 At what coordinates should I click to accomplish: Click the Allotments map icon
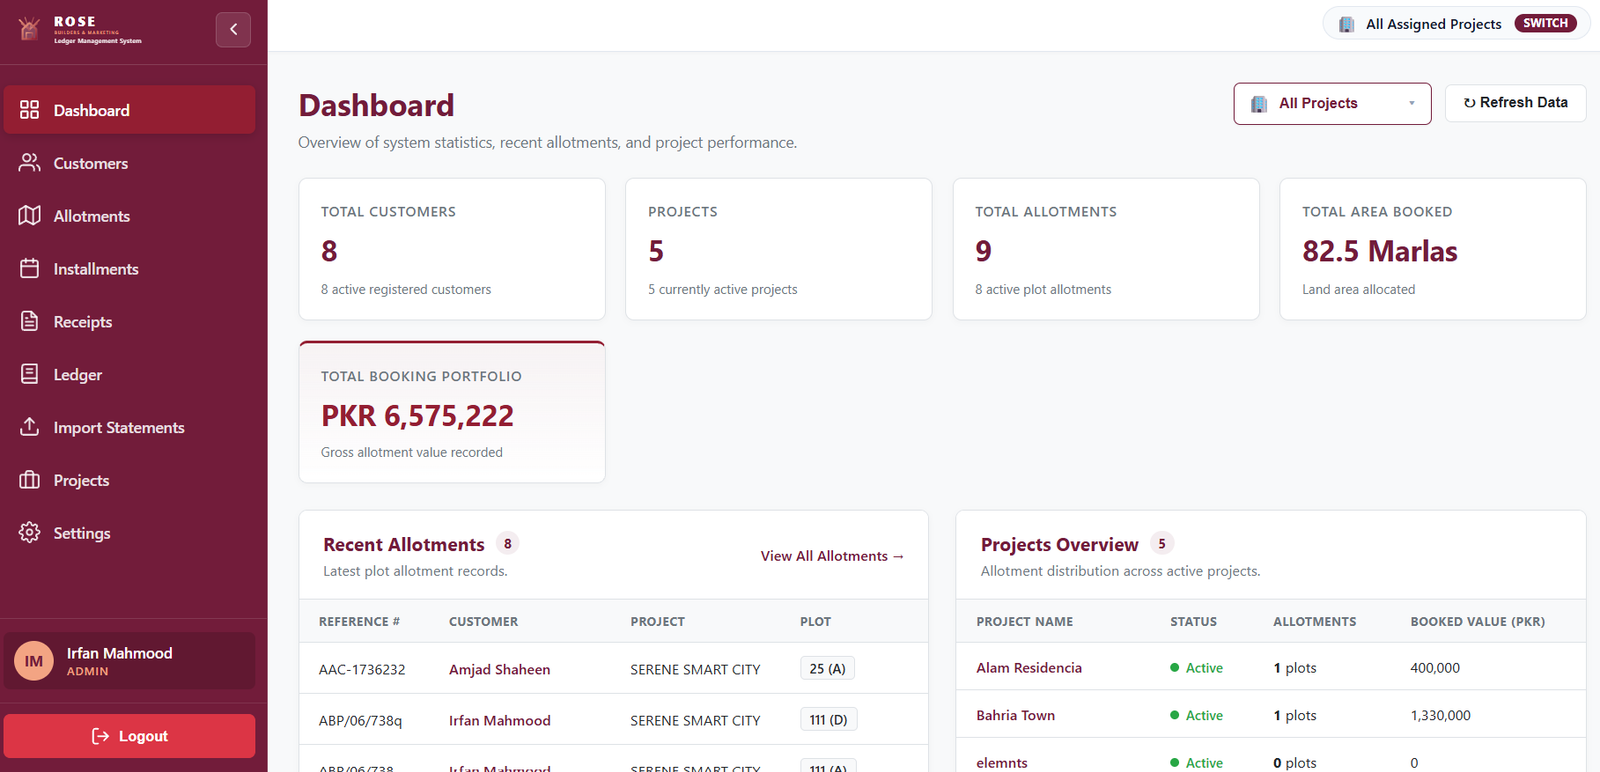pyautogui.click(x=30, y=216)
